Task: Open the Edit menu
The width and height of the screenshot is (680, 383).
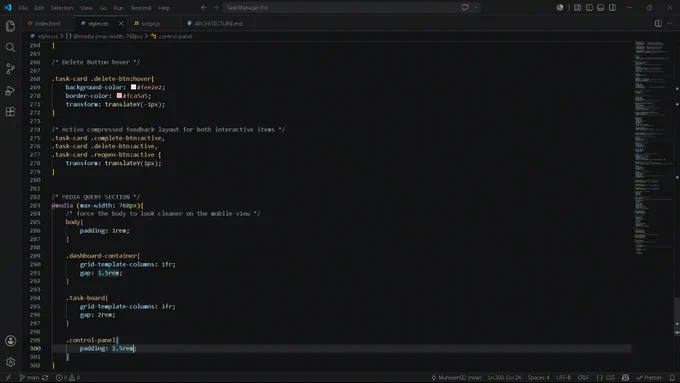Action: pos(39,8)
